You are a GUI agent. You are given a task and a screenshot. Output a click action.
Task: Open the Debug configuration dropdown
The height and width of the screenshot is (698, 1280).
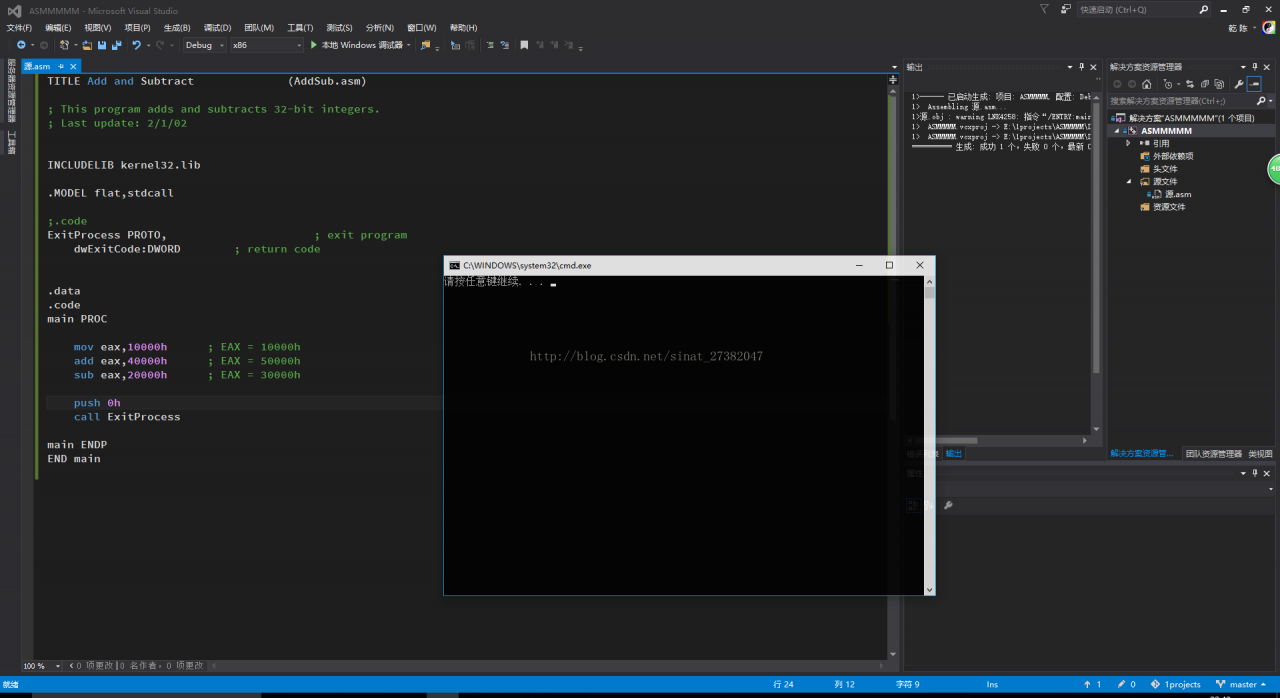(x=204, y=45)
